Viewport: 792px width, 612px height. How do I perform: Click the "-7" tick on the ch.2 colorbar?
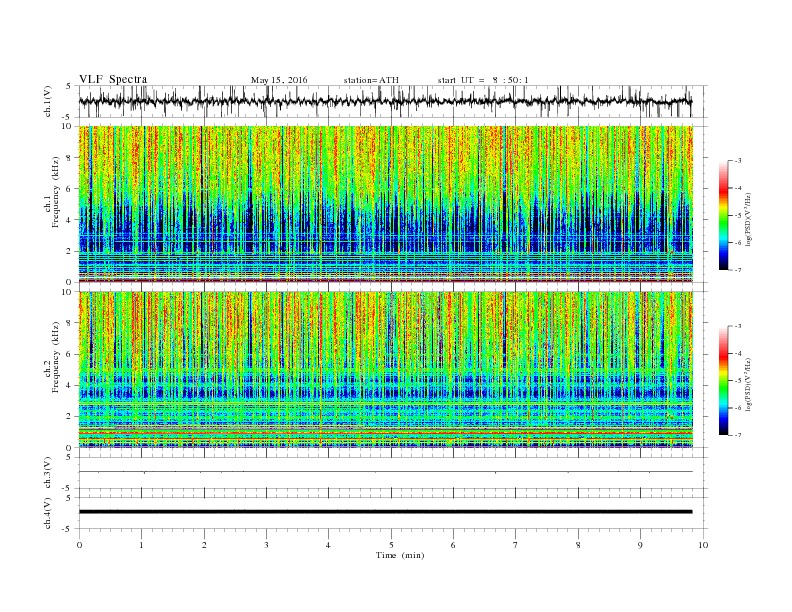pos(738,435)
